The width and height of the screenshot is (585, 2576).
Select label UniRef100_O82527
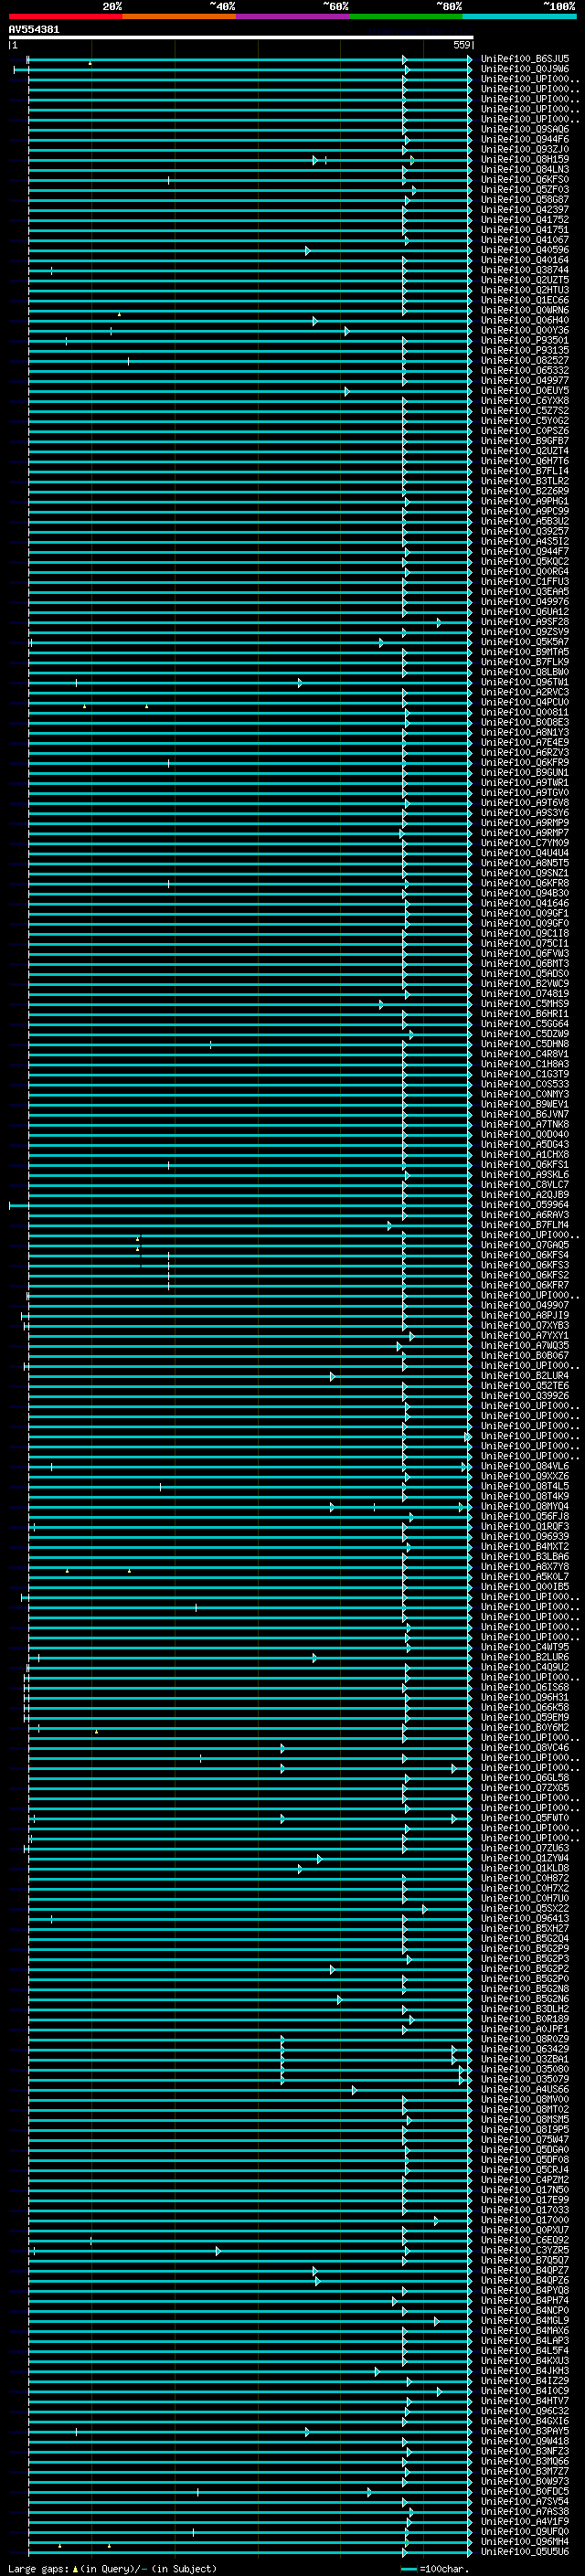coord(525,360)
